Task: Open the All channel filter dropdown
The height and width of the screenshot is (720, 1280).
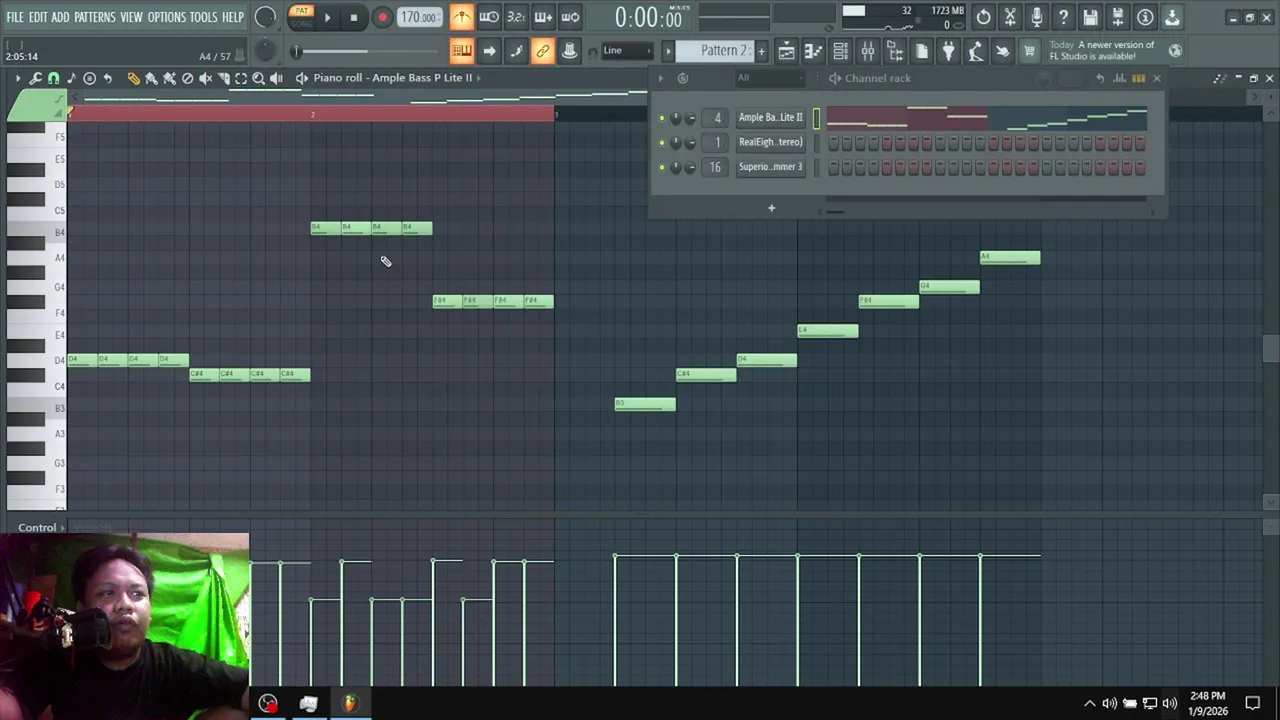Action: point(770,78)
